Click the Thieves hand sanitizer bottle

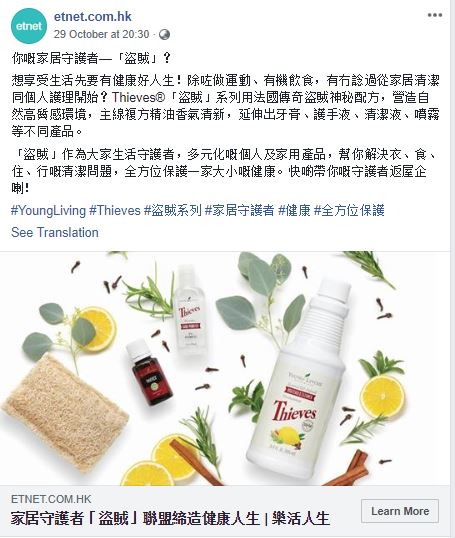(188, 310)
